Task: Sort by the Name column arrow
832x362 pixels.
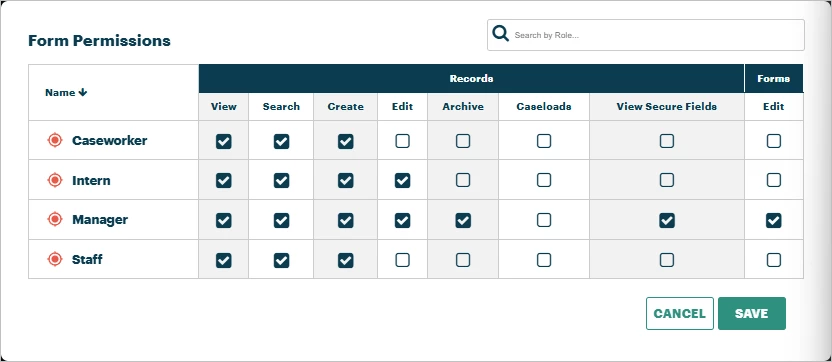Action: pyautogui.click(x=83, y=92)
